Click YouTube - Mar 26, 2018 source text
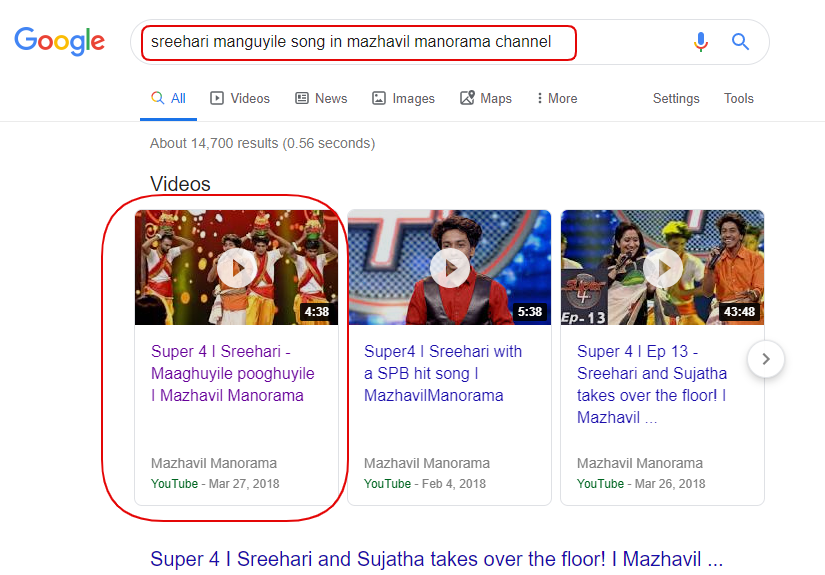 [641, 483]
